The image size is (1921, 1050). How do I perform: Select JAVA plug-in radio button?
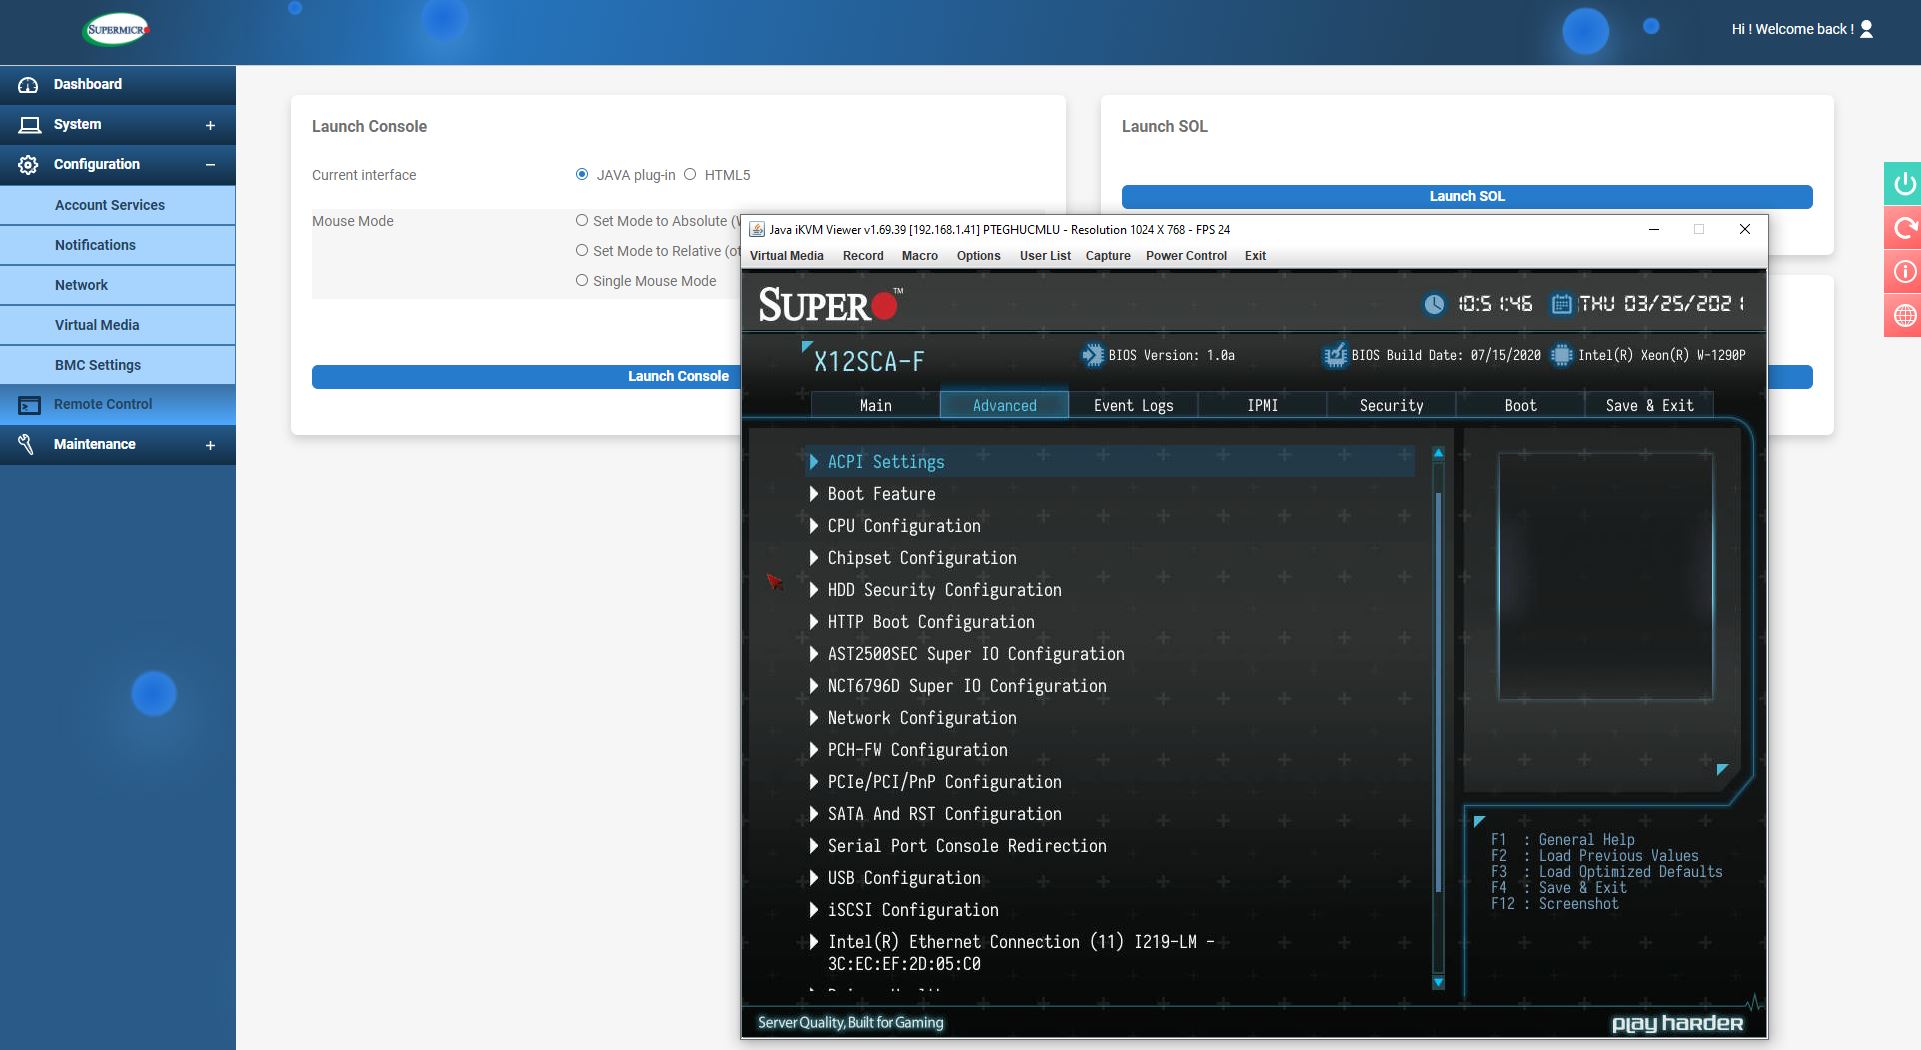582,175
